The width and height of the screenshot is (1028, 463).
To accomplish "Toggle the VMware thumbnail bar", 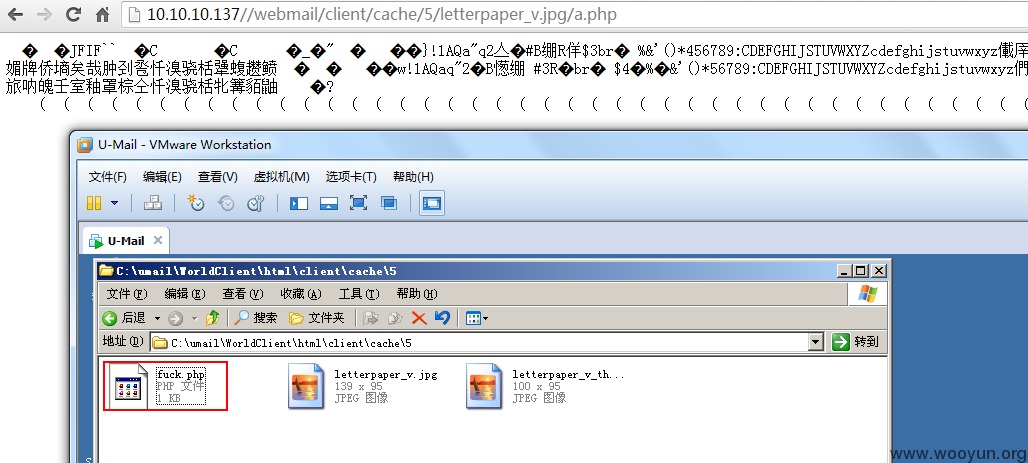I will point(328,203).
